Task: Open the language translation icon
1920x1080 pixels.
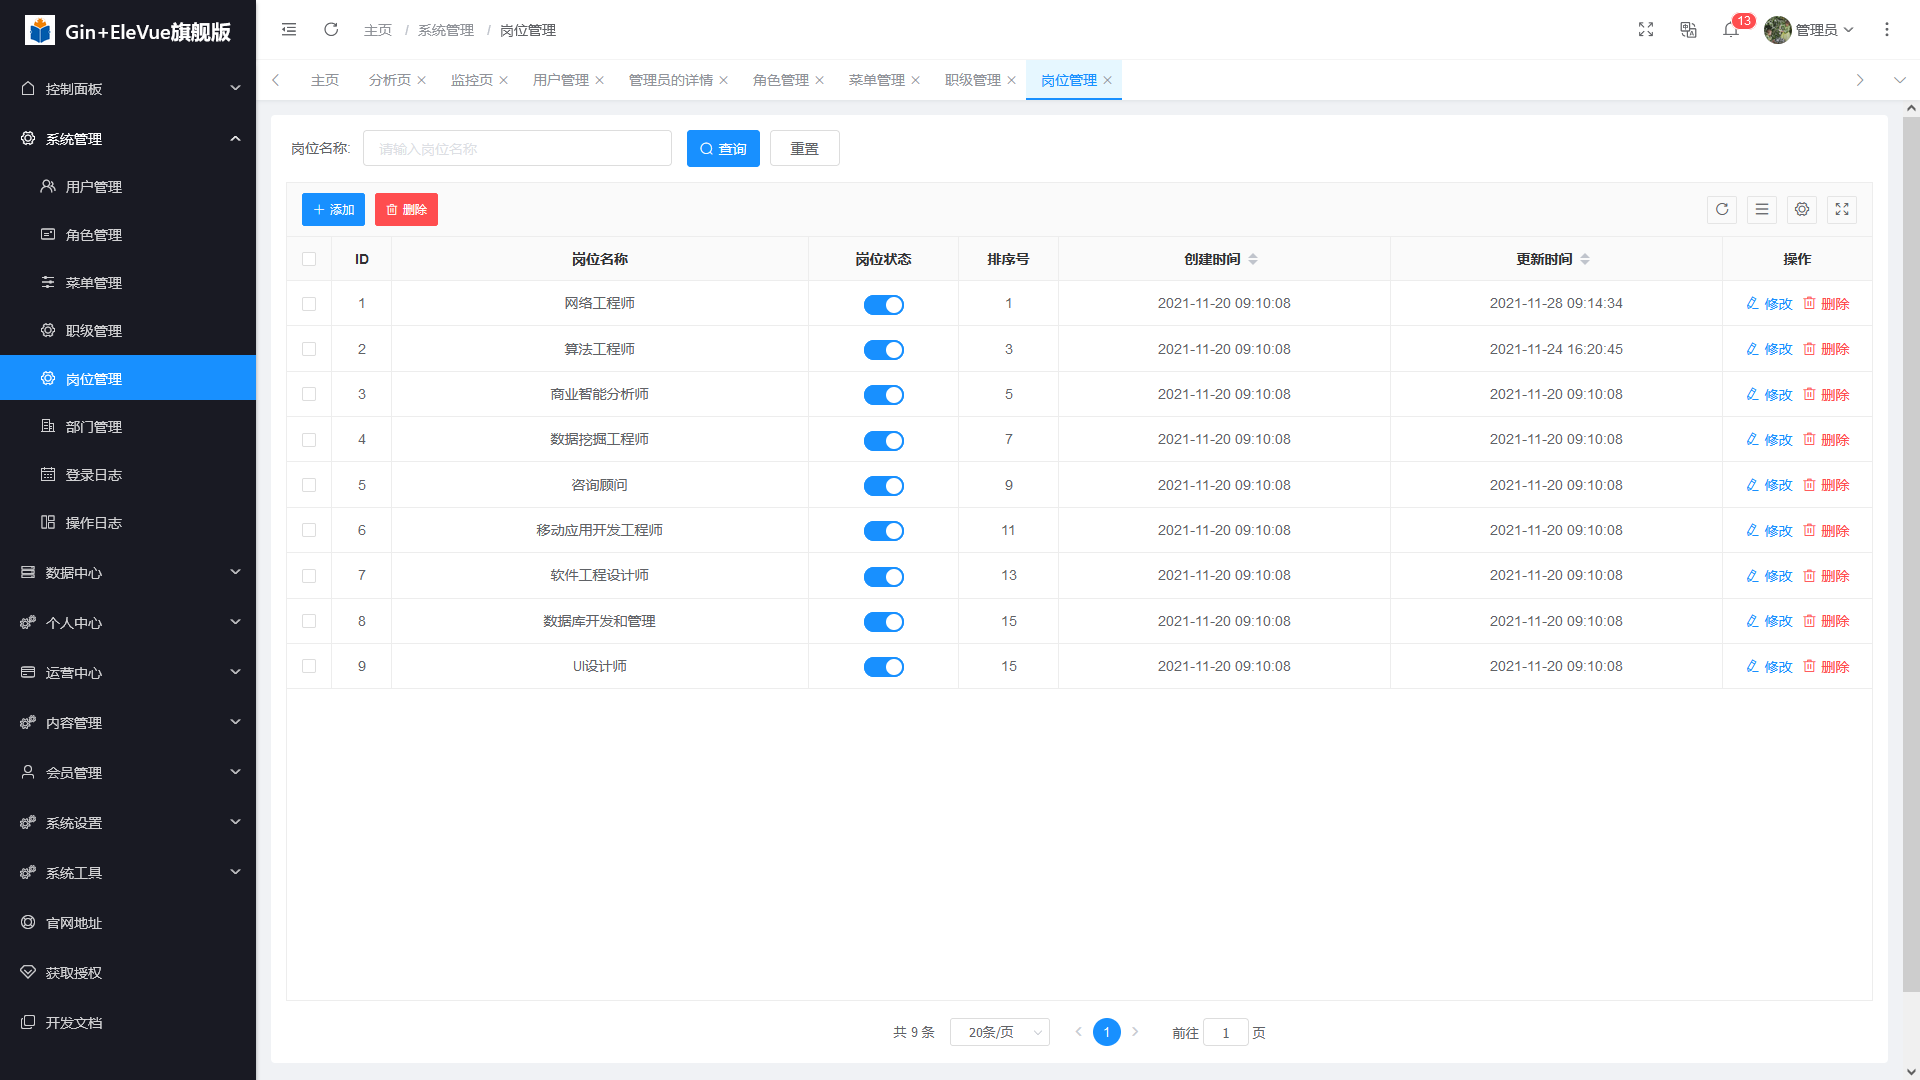Action: click(x=1688, y=30)
